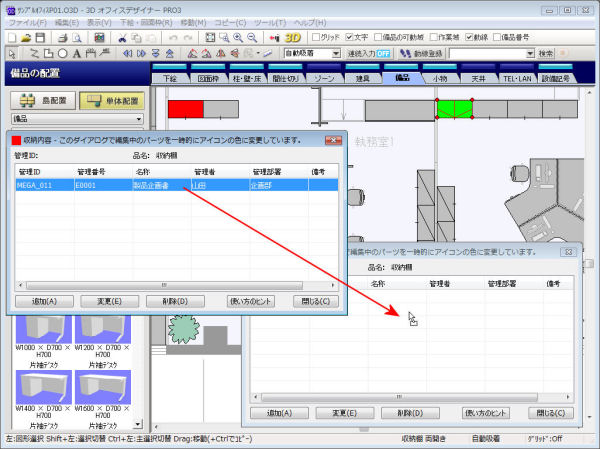Select the arrow pointer tool

click(x=11, y=53)
